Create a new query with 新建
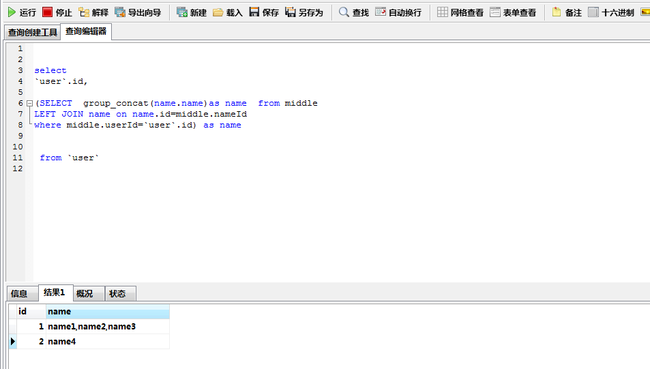The width and height of the screenshot is (650, 369). 191,12
